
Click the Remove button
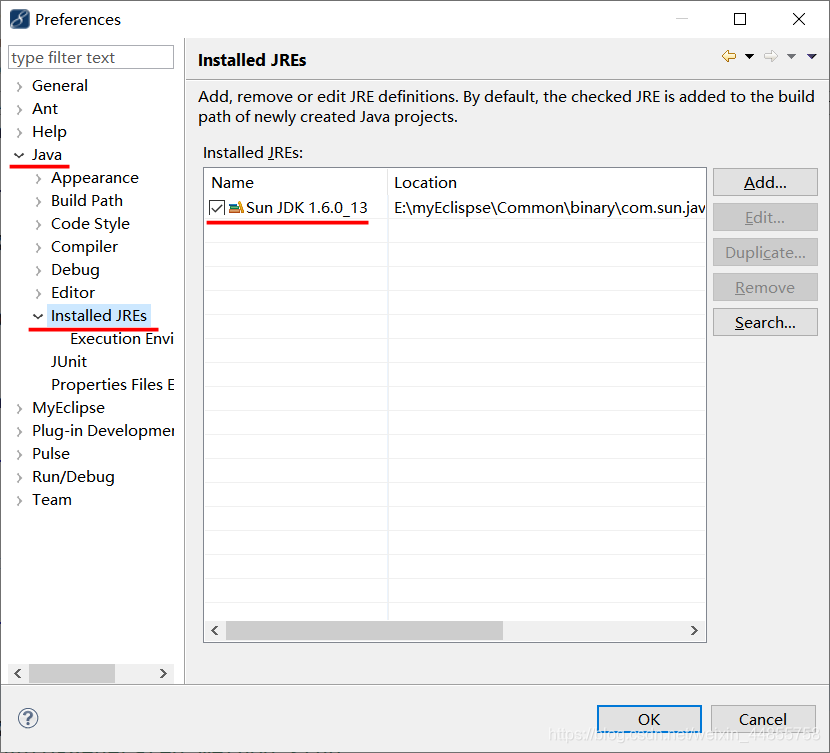pos(765,287)
